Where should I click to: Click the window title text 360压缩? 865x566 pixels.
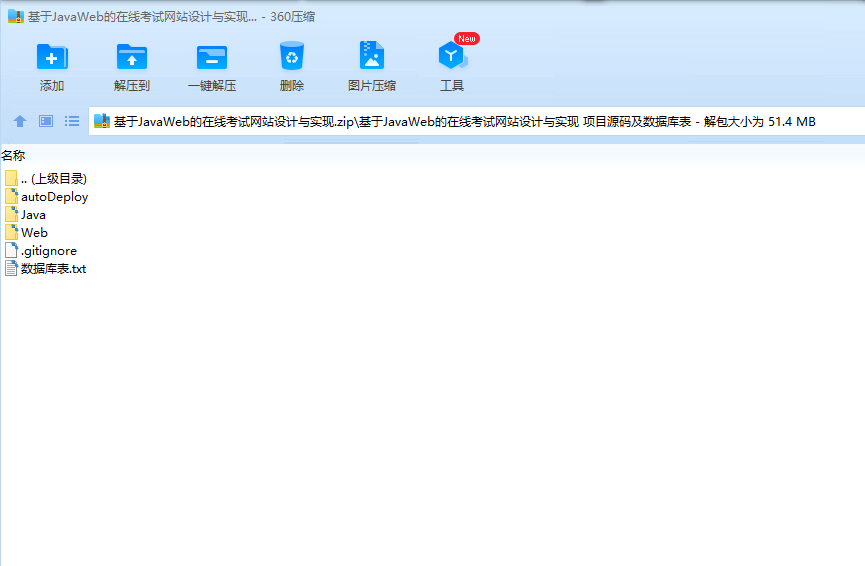(292, 17)
